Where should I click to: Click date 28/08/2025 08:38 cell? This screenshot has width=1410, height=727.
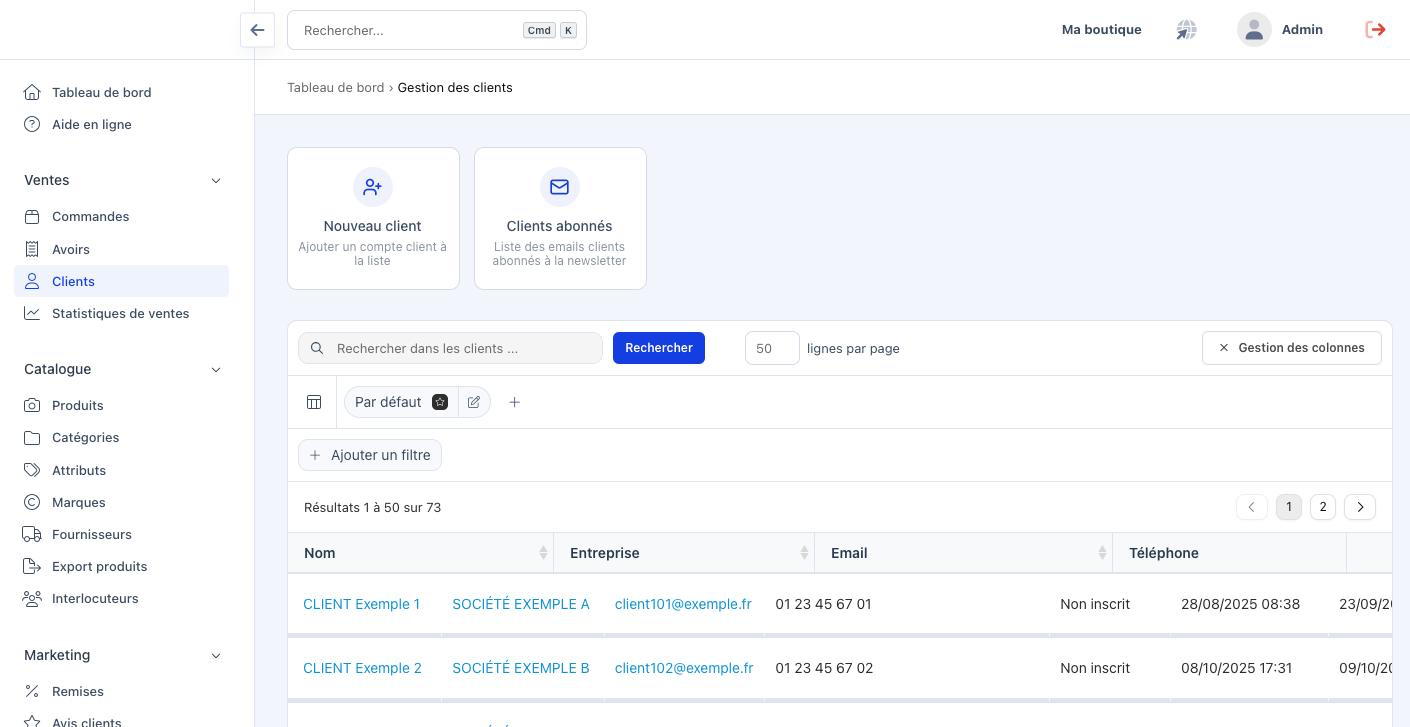pyautogui.click(x=1240, y=604)
